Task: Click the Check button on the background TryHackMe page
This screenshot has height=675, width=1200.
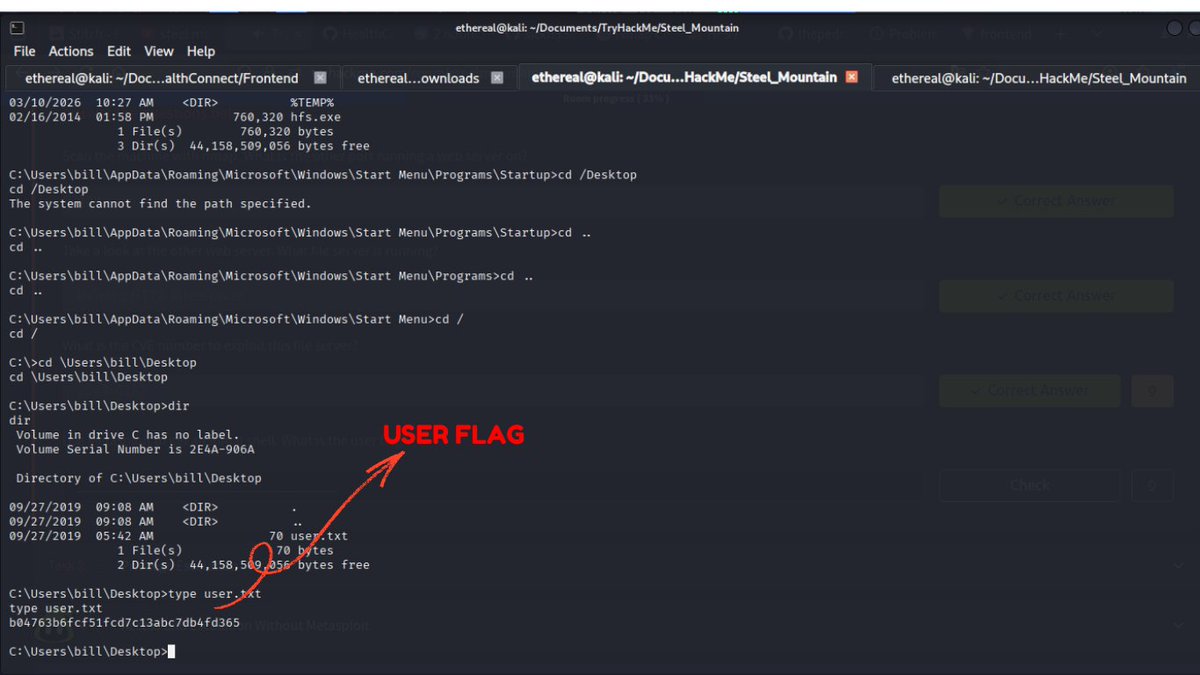Action: [x=1030, y=485]
